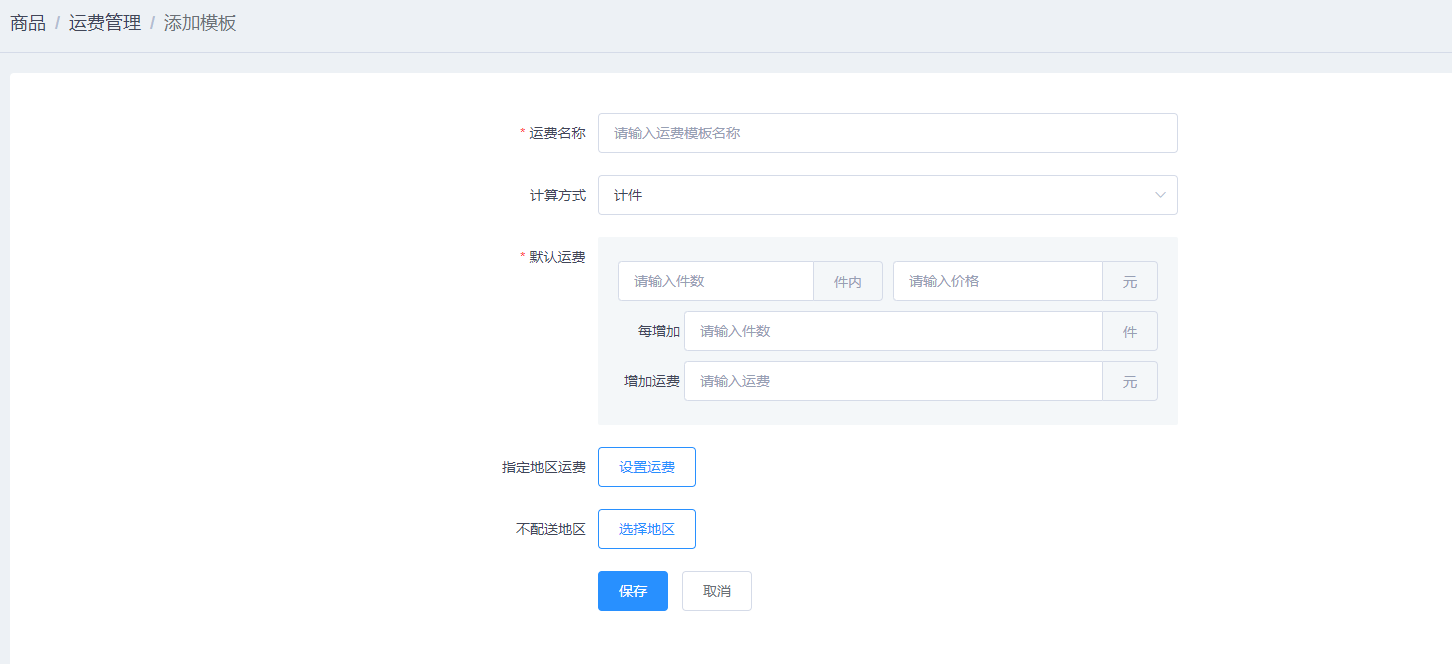Image resolution: width=1452 pixels, height=664 pixels.
Task: Save the template with 保存 button
Action: click(x=633, y=591)
